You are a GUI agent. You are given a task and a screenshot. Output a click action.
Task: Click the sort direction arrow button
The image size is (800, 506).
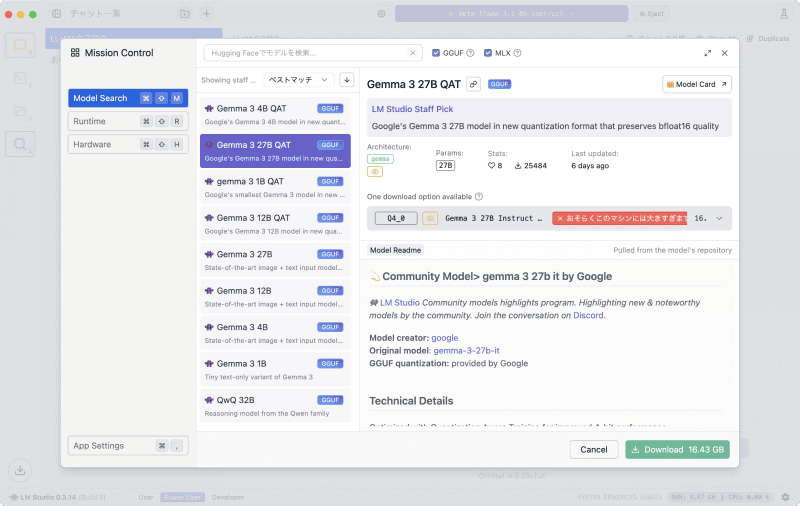point(346,80)
